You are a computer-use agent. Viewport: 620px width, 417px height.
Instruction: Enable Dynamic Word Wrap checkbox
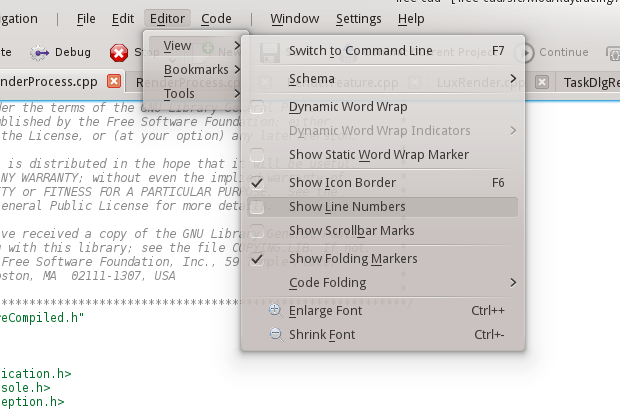point(257,107)
